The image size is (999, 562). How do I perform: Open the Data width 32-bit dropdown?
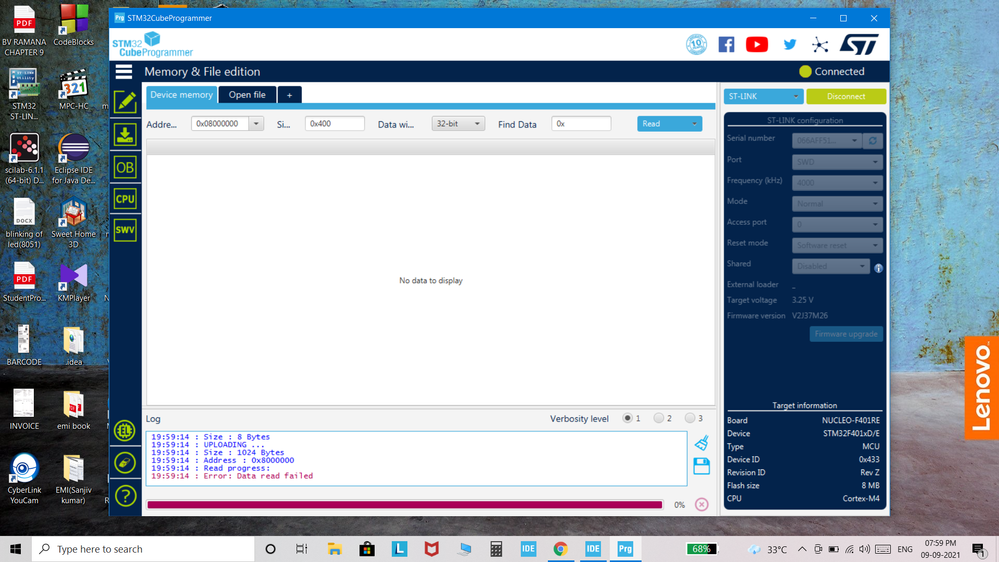[x=458, y=124]
